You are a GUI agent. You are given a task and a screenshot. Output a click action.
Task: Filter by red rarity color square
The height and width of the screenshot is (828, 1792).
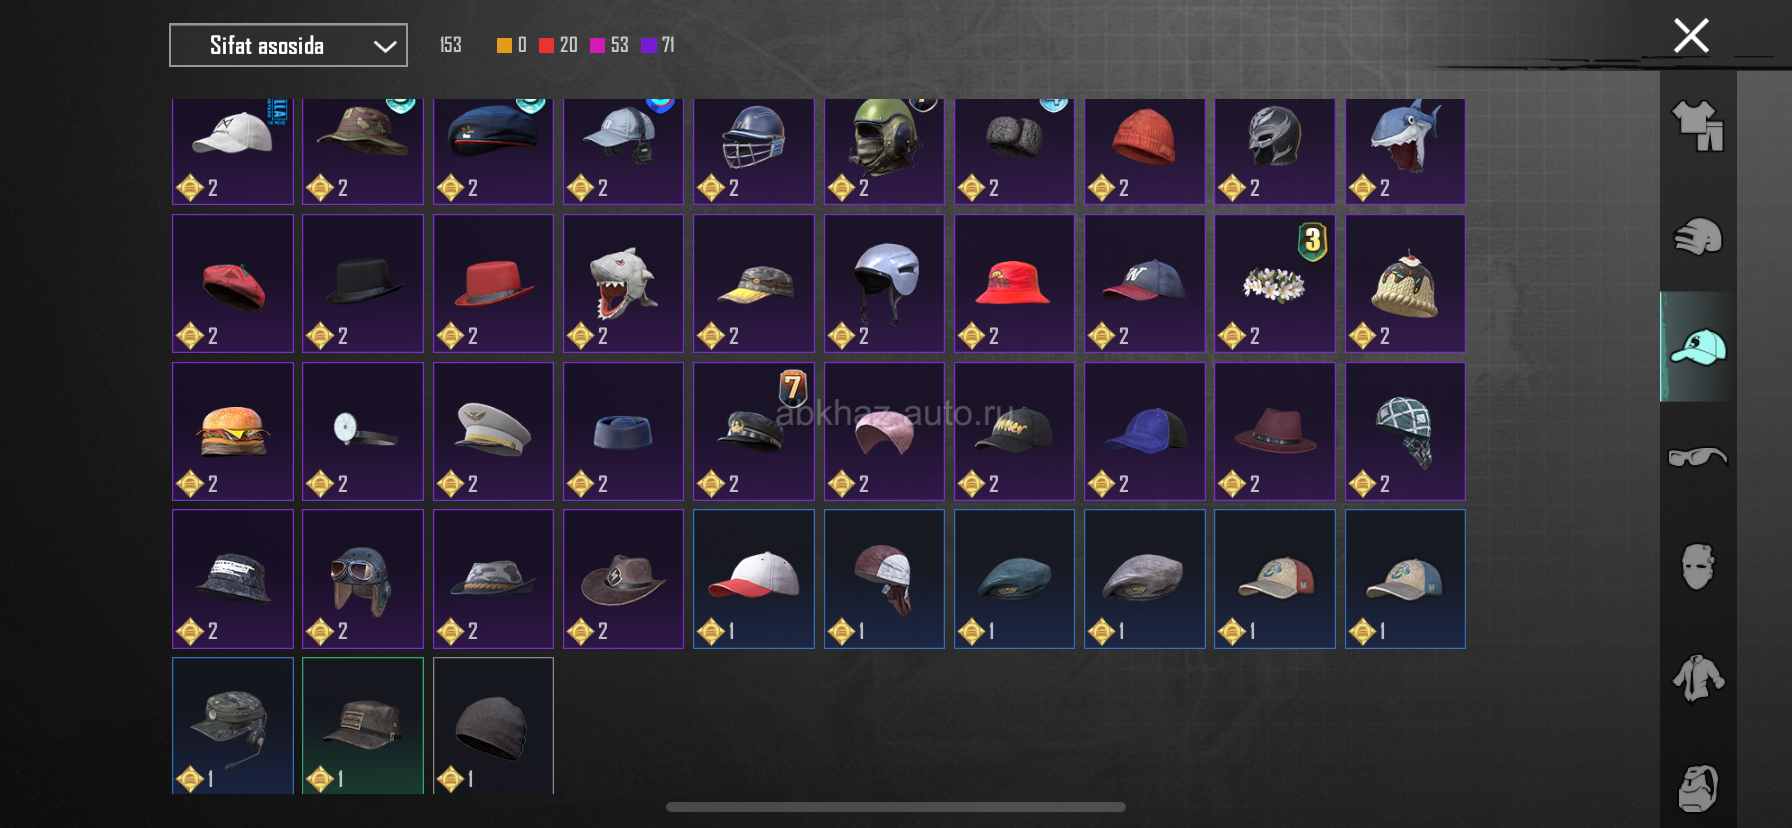546,45
